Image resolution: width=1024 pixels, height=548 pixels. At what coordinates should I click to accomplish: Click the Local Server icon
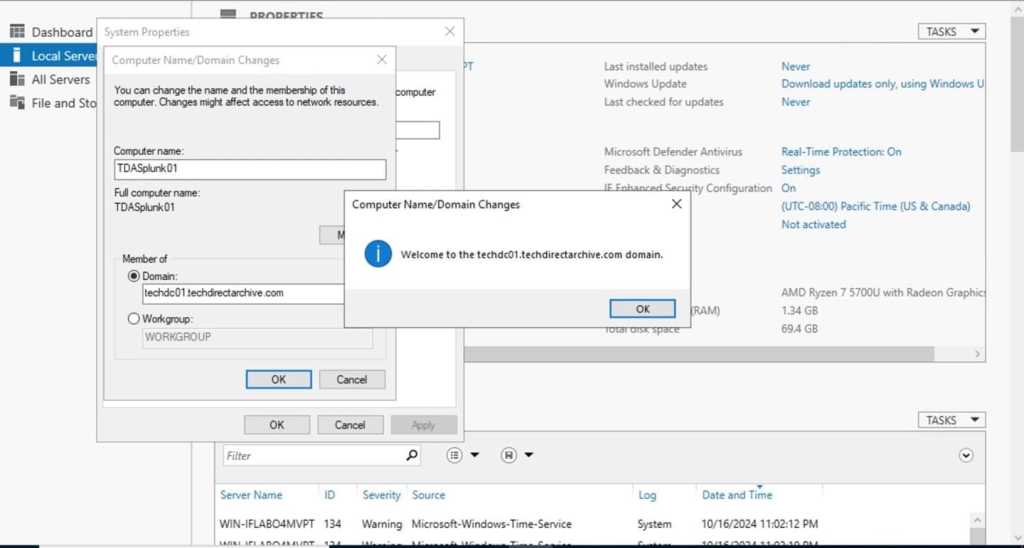coord(17,55)
